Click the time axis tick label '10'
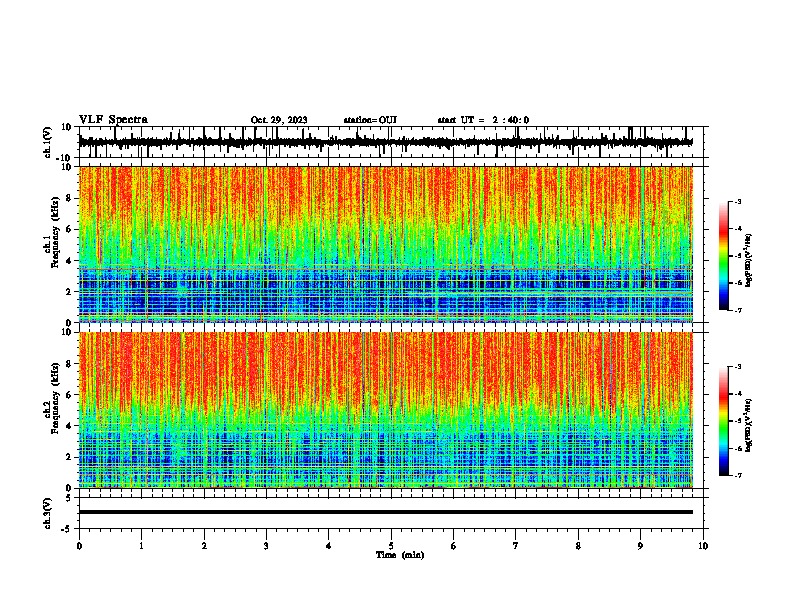 [x=703, y=546]
